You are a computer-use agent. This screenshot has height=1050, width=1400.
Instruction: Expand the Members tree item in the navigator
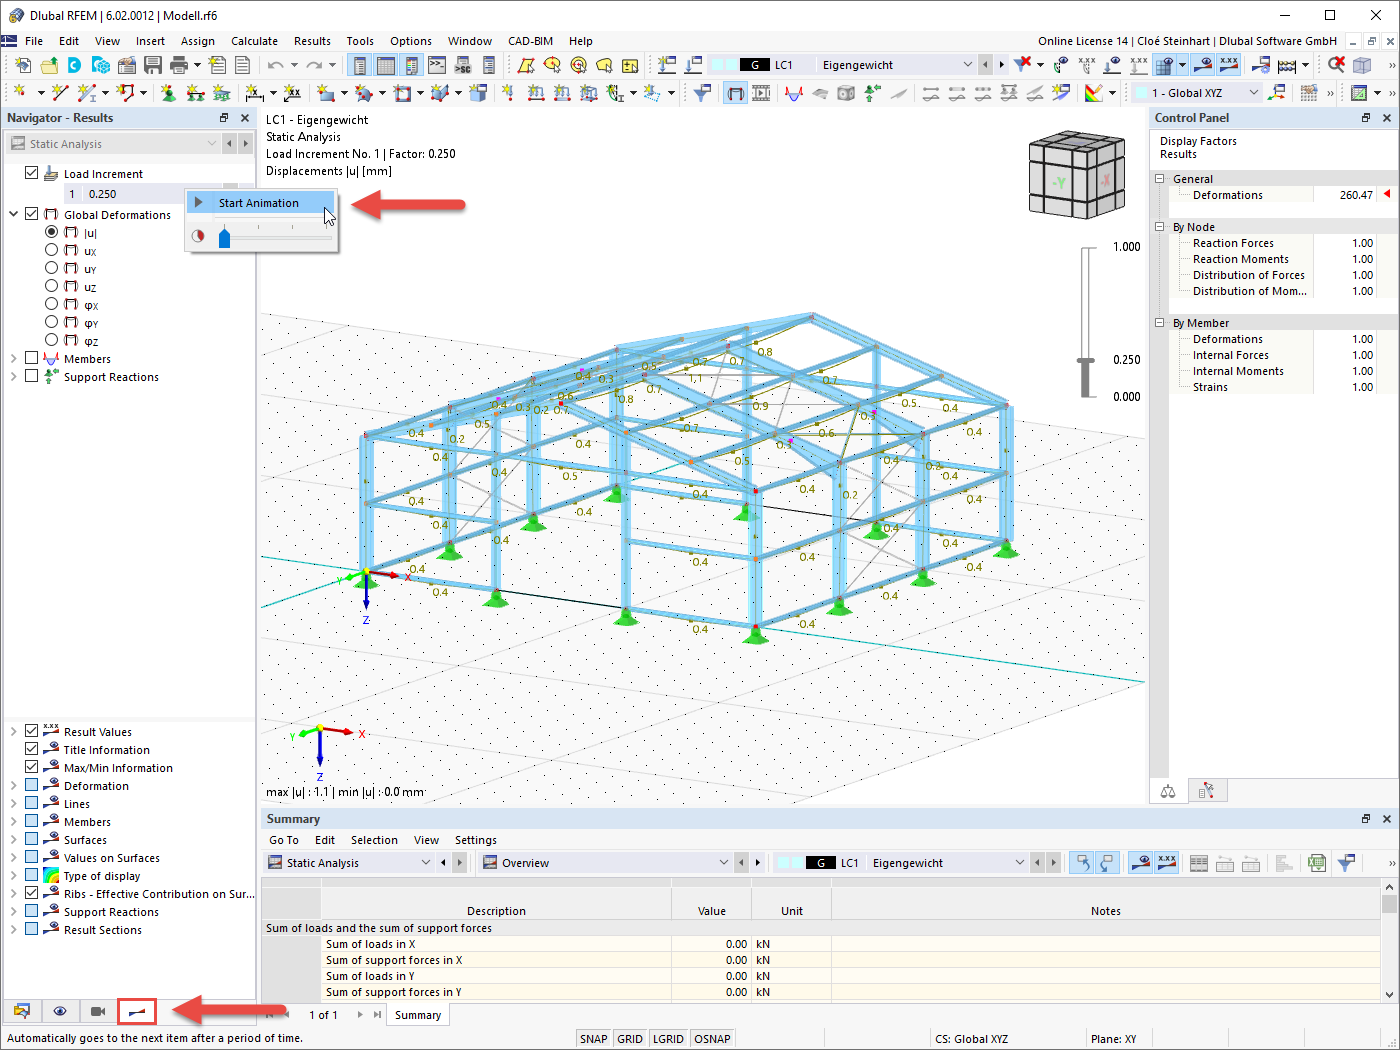(x=15, y=358)
